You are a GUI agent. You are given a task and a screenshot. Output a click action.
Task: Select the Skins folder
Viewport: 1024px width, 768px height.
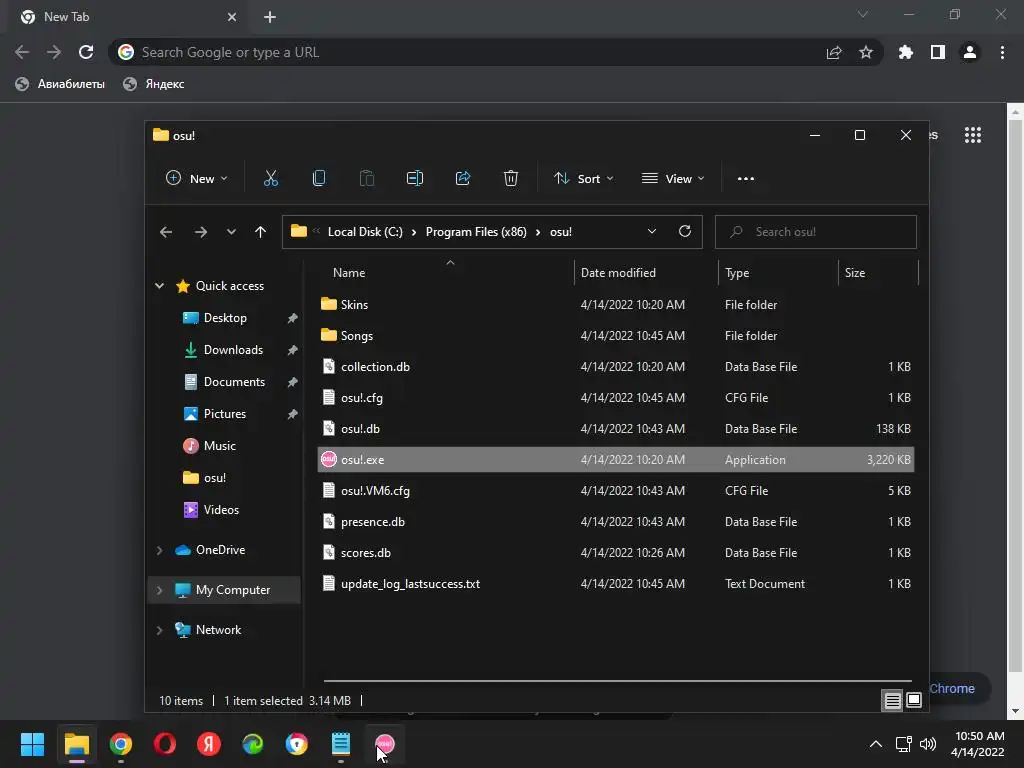(616, 305)
